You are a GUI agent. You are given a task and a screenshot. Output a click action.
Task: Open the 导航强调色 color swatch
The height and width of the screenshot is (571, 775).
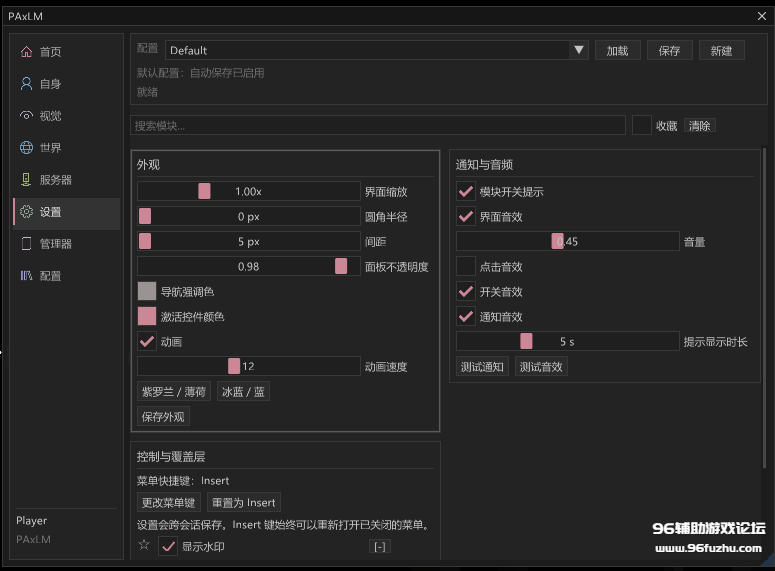[x=147, y=291]
